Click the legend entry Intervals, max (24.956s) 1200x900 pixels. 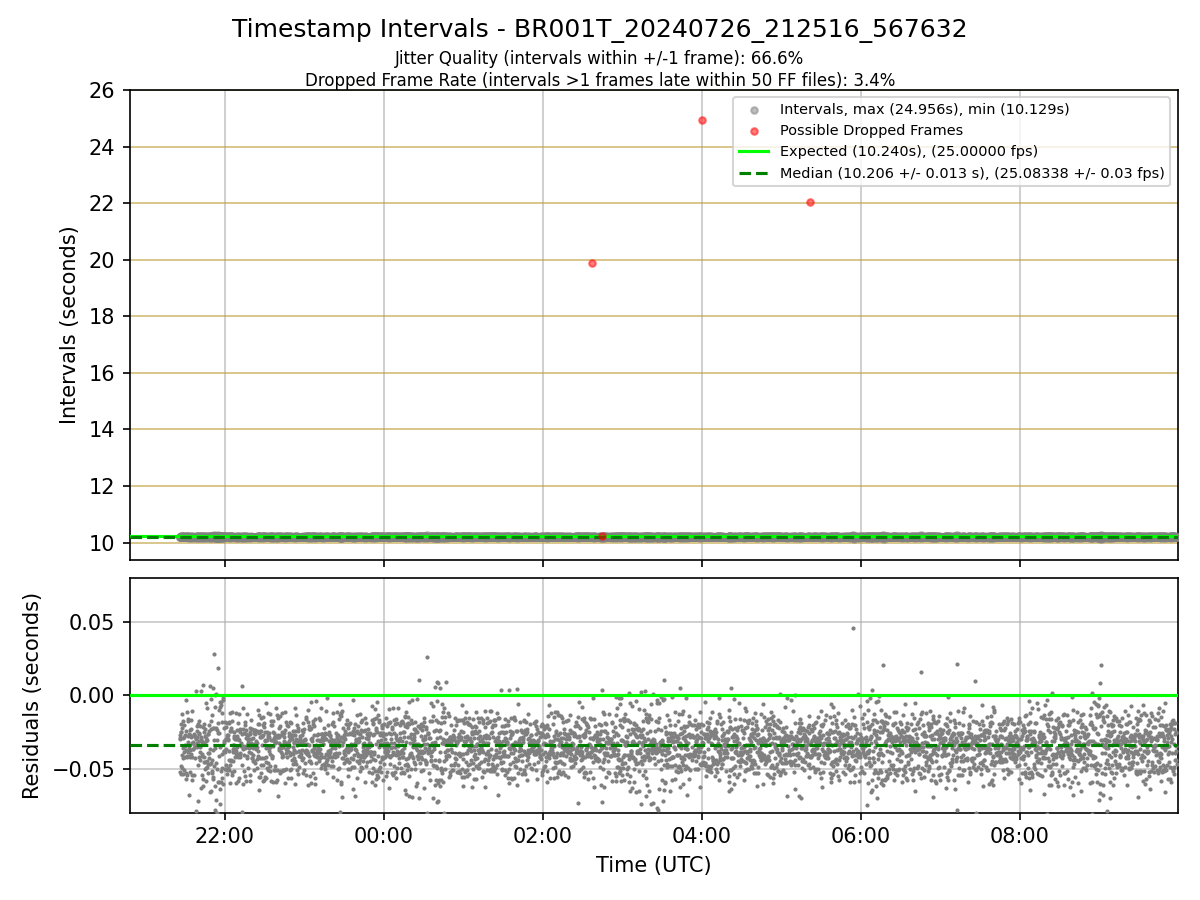click(x=924, y=109)
